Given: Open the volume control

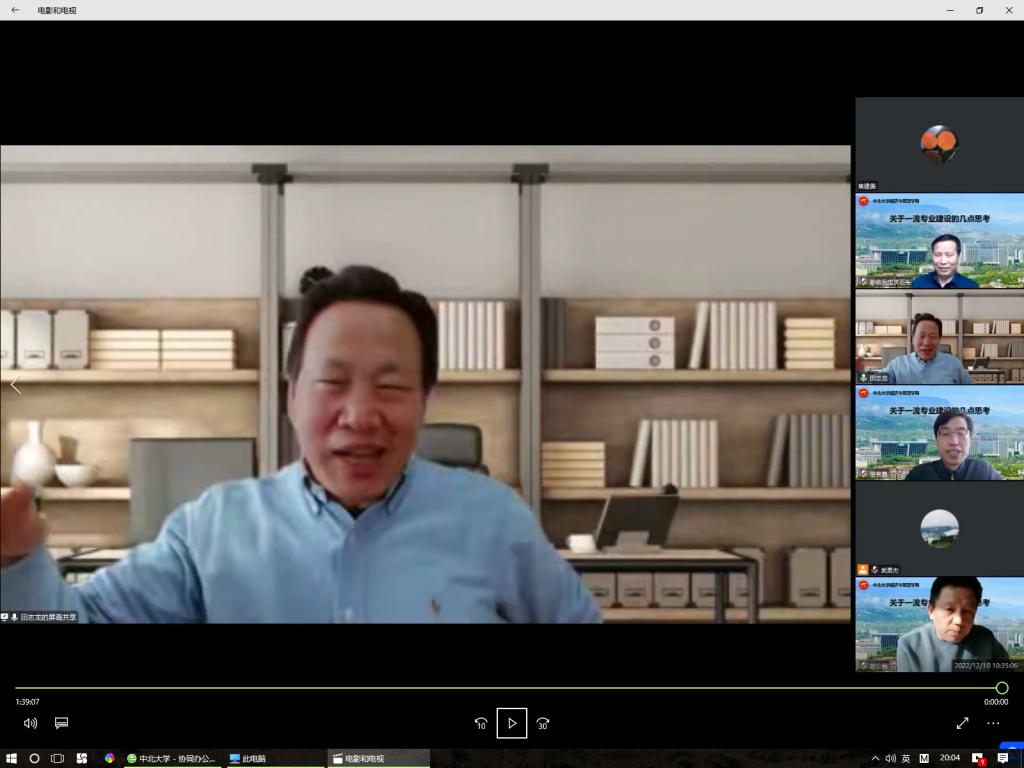Looking at the screenshot, I should 30,723.
